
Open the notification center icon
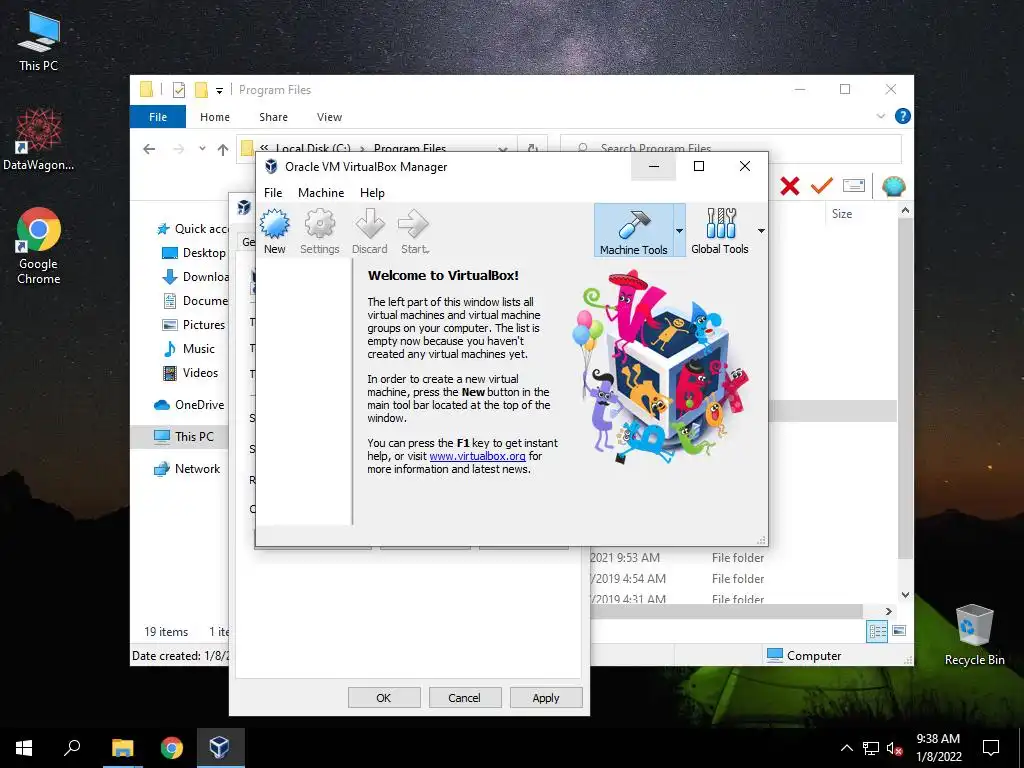pyautogui.click(x=991, y=748)
